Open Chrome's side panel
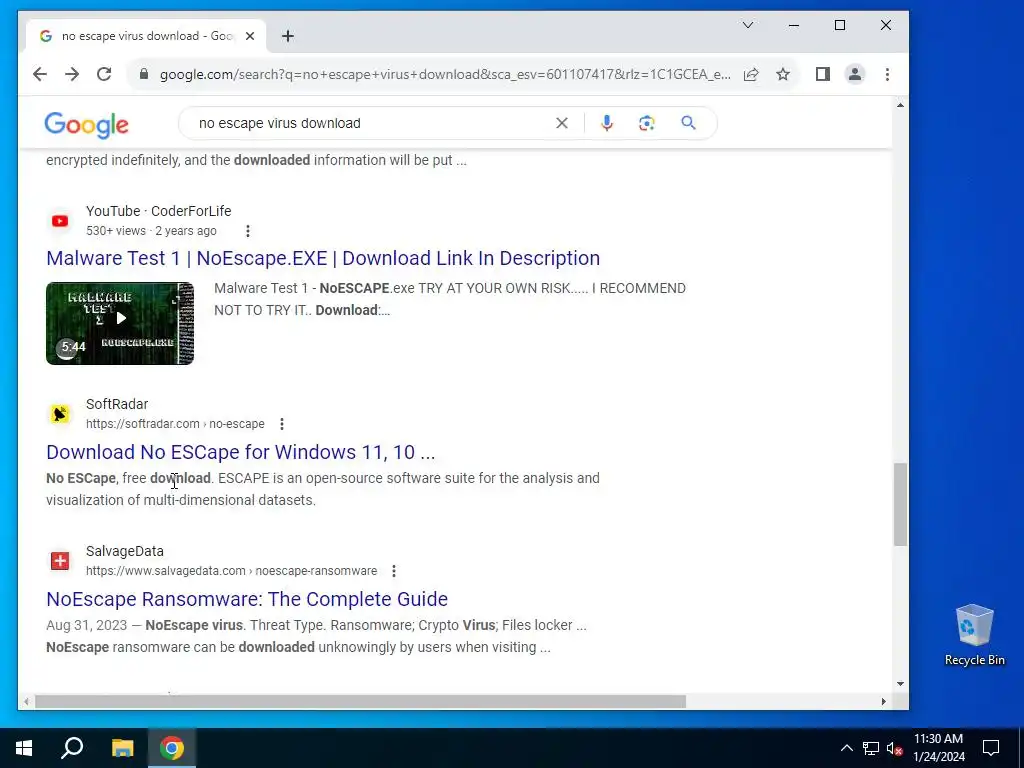 [x=823, y=74]
